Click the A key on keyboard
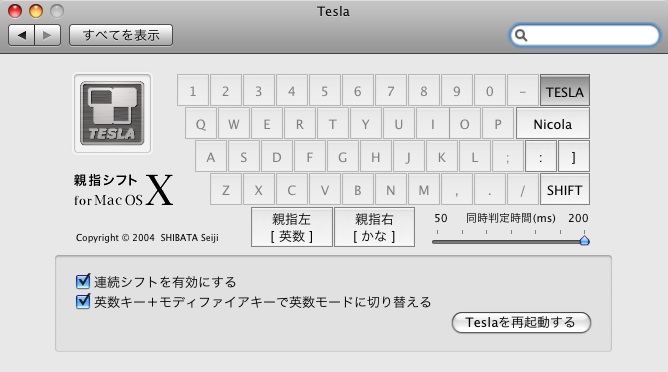The height and width of the screenshot is (372, 668). (x=211, y=157)
